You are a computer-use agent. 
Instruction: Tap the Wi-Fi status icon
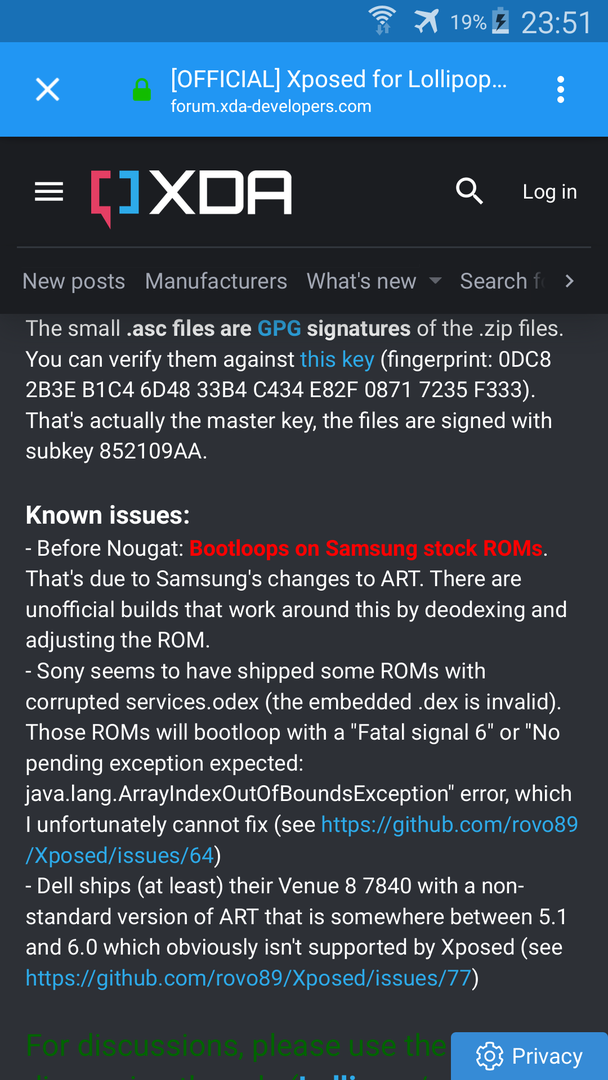[x=381, y=21]
